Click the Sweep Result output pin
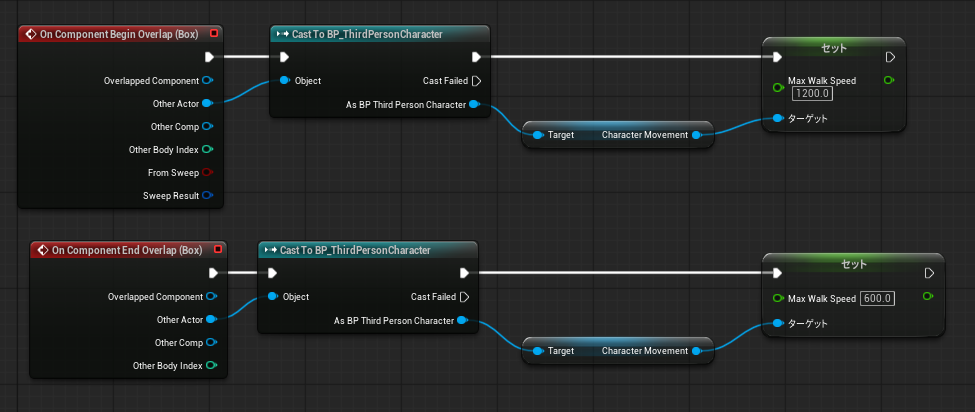Screen dimensions: 975x412 point(208,195)
